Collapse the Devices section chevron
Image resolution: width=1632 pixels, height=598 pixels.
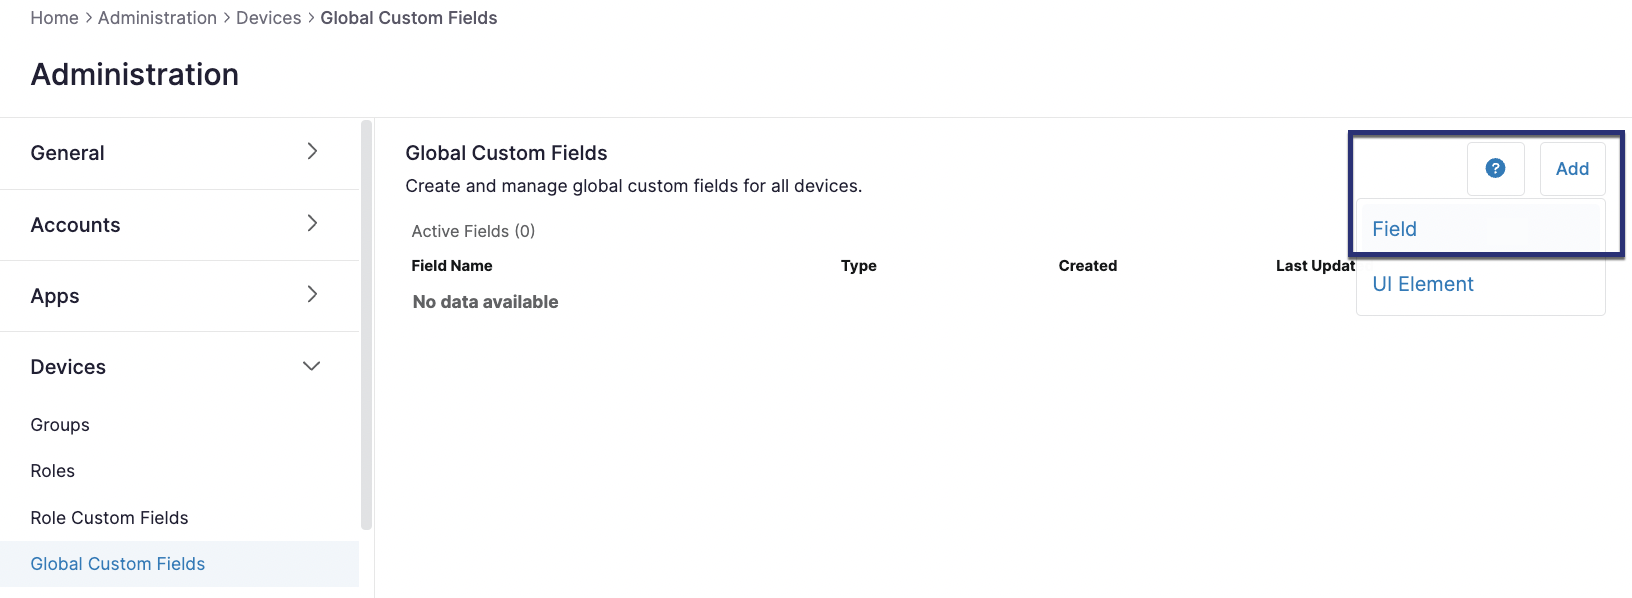[x=312, y=366]
